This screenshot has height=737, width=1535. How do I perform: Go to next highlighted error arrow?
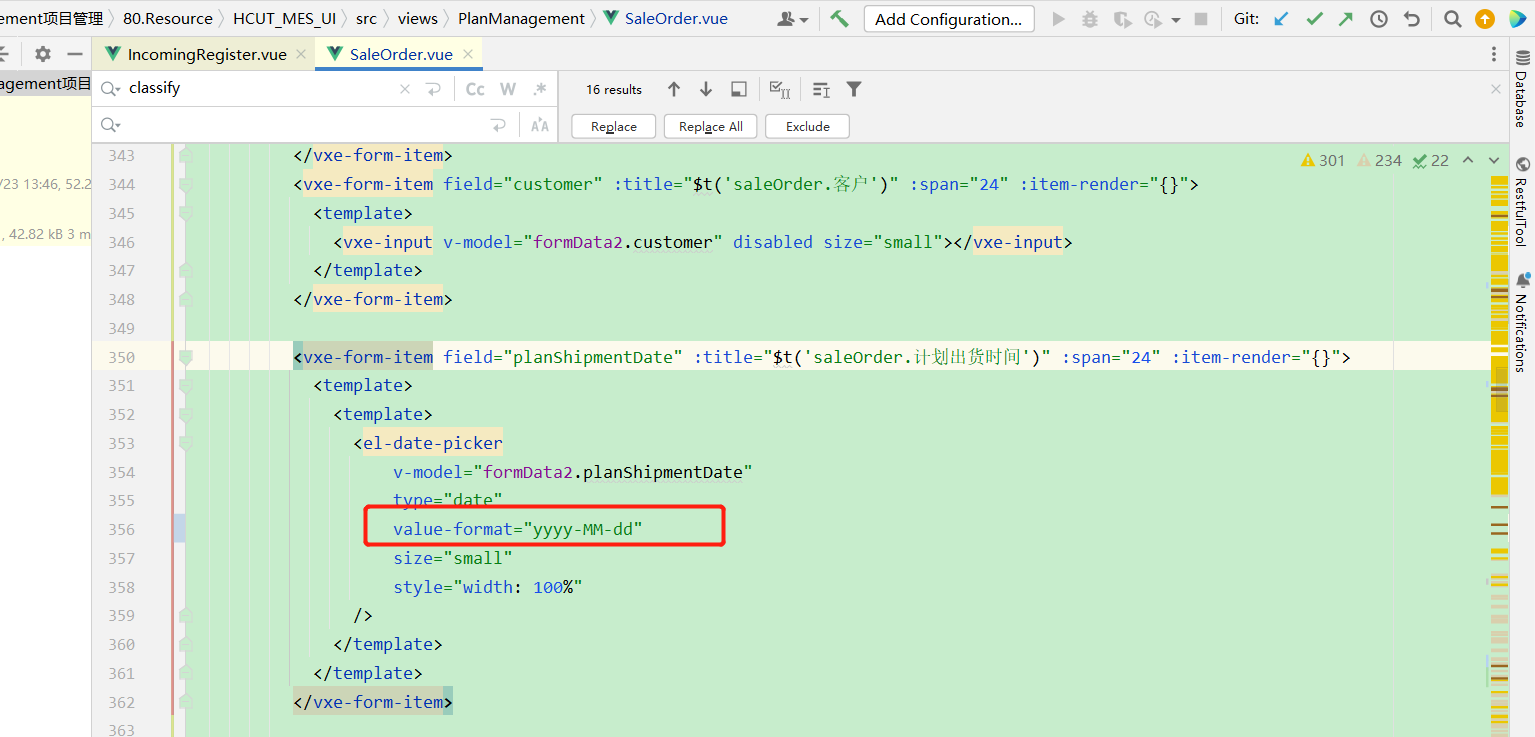[1494, 160]
